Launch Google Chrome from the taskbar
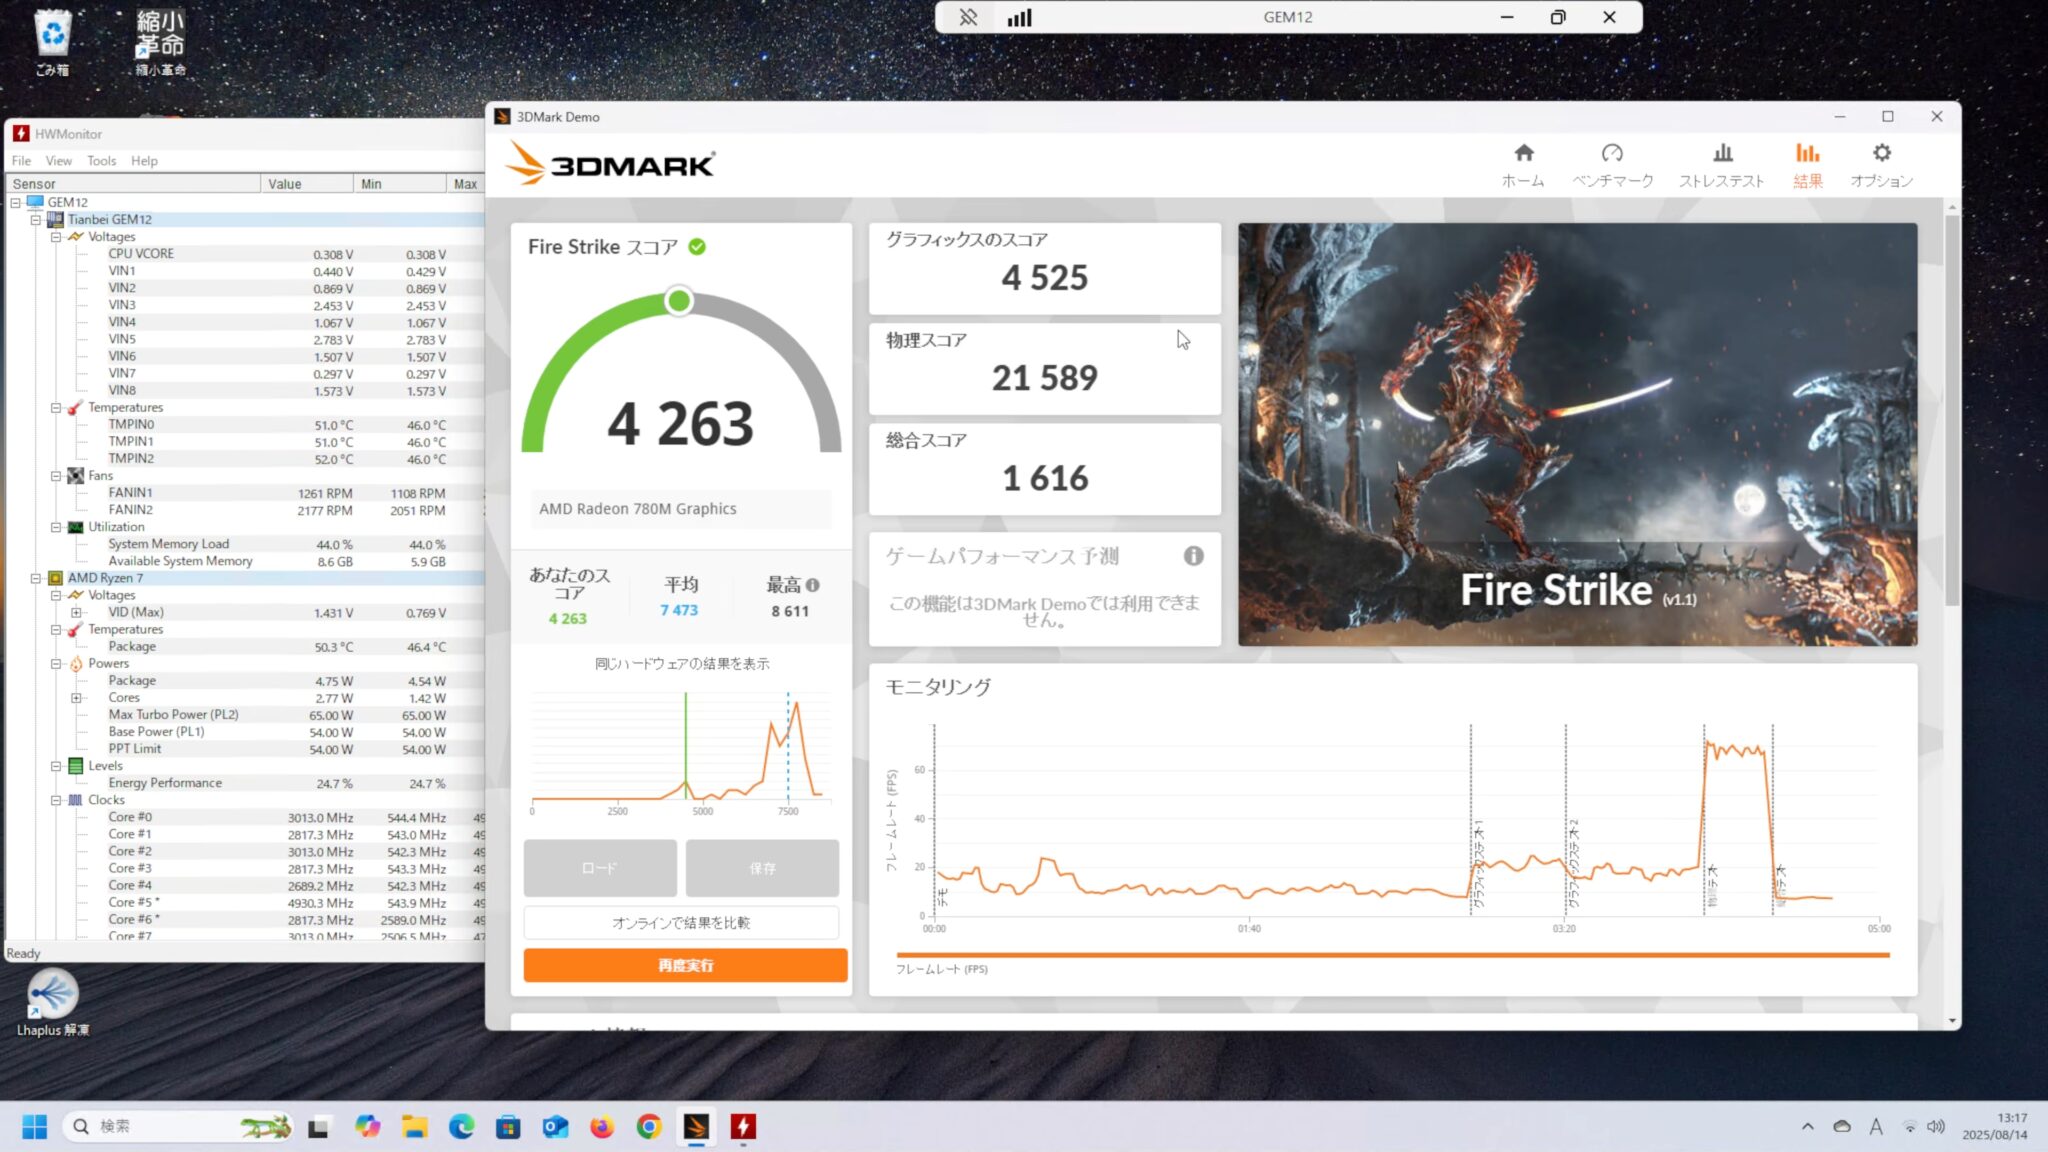Screen dimensions: 2048x1152 649,1127
